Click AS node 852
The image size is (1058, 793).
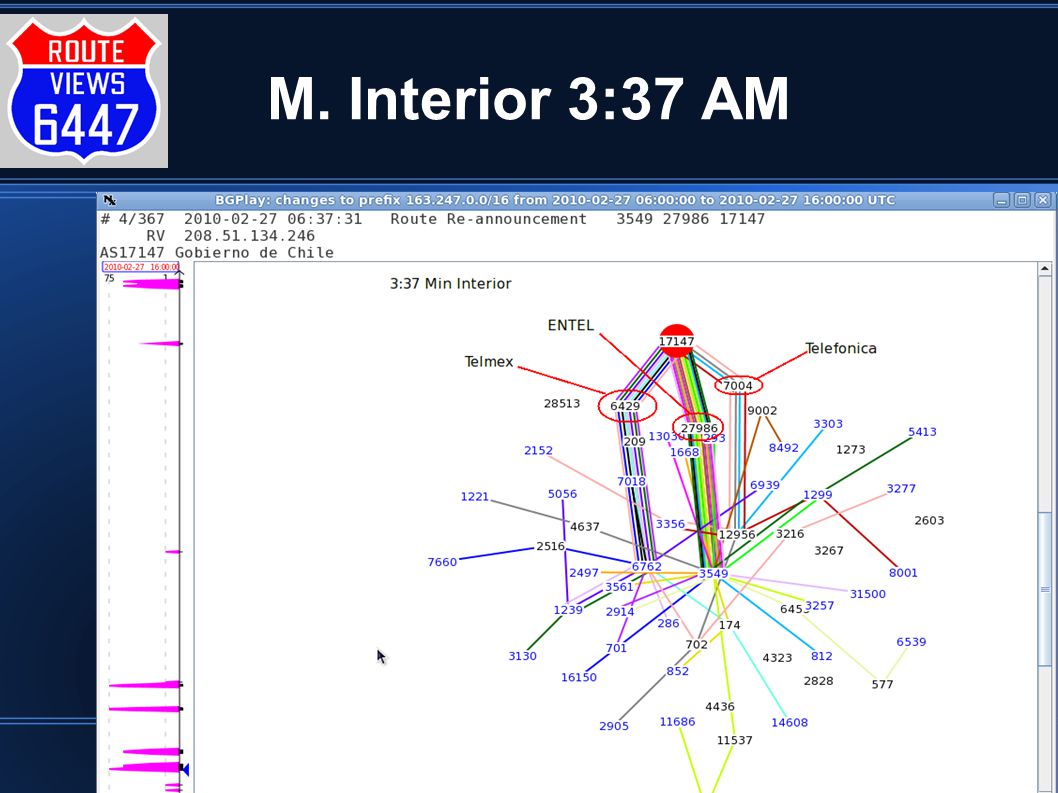coord(677,671)
